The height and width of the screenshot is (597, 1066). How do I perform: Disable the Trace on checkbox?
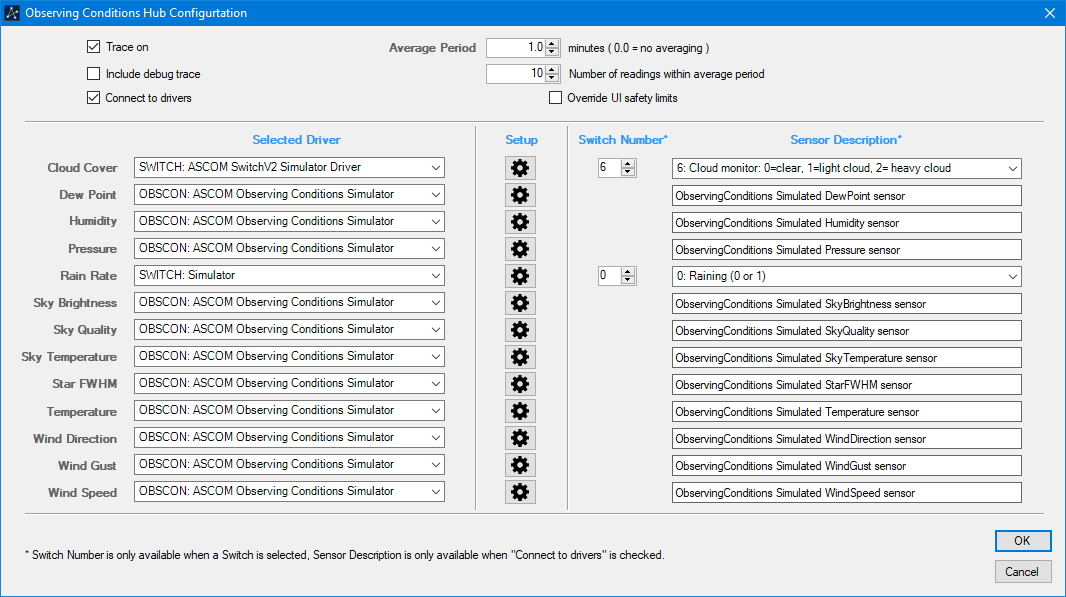click(x=94, y=47)
